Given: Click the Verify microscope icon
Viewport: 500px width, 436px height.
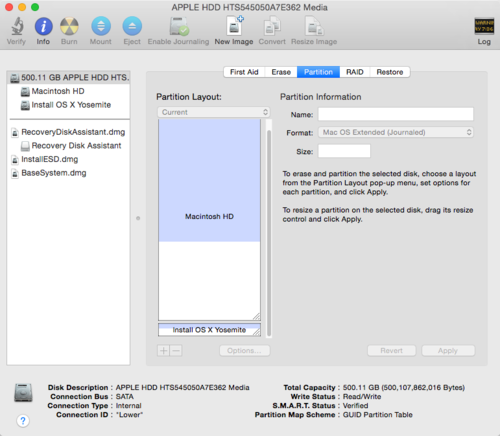Looking at the screenshot, I should click(x=17, y=27).
